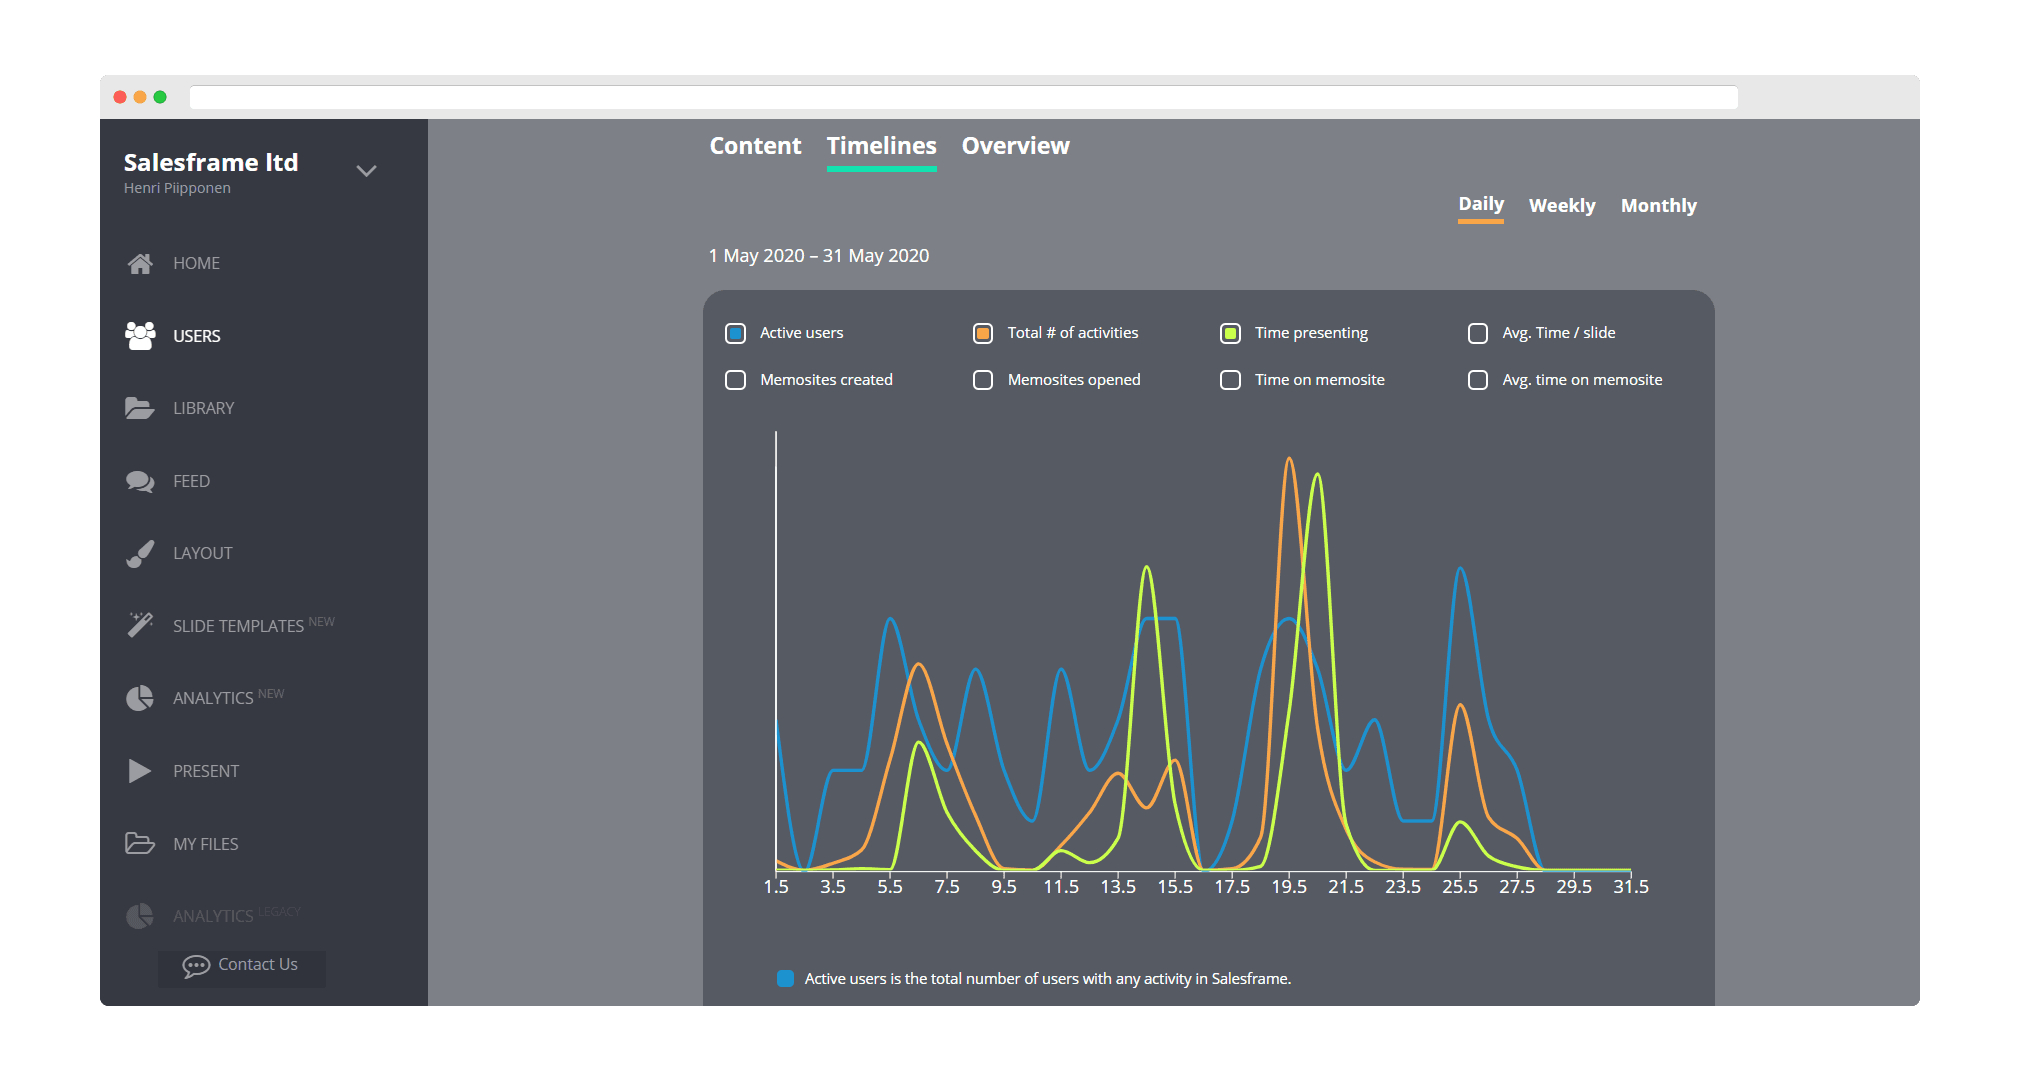Click the blue Active users legend swatch
This screenshot has width=2020, height=1081.
pos(786,978)
